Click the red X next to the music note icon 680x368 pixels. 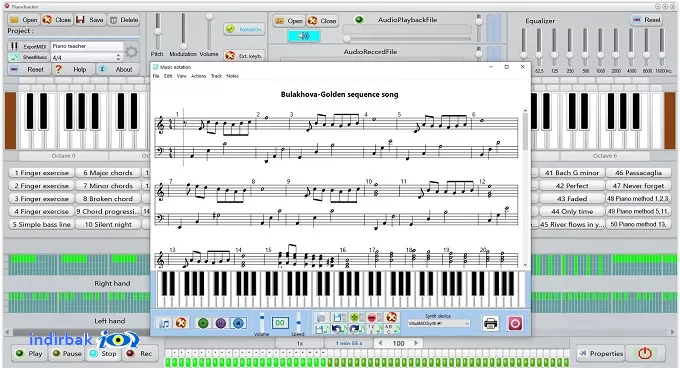(x=181, y=323)
